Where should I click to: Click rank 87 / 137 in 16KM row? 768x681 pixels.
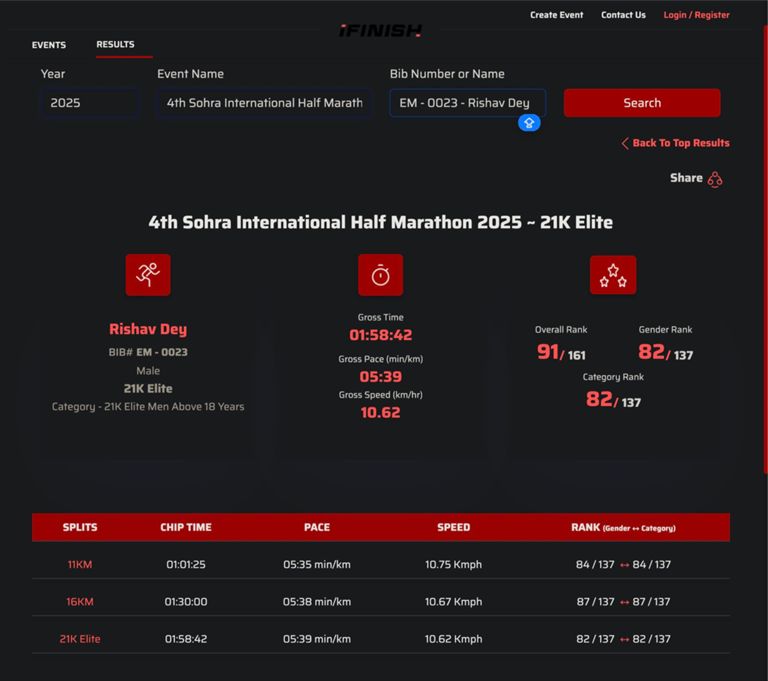(623, 602)
